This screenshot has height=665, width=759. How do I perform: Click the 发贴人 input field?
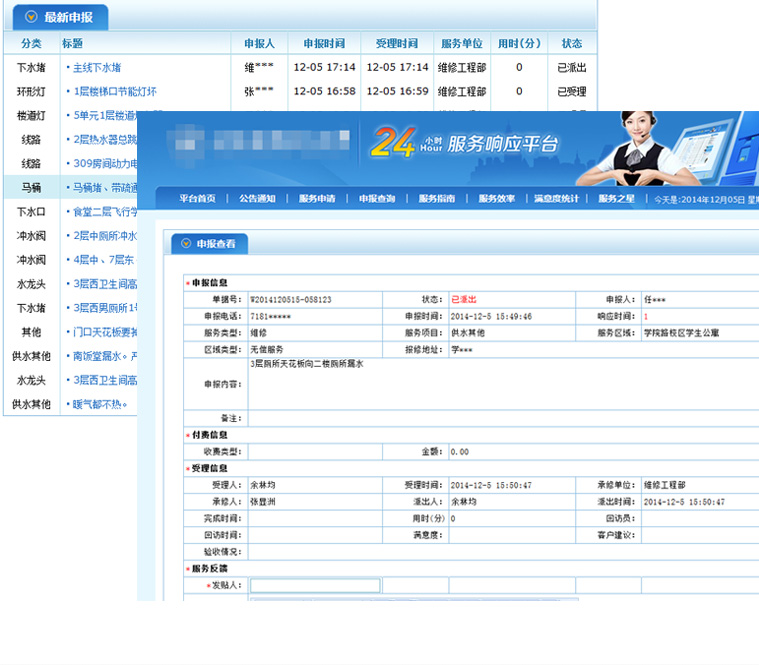click(315, 586)
